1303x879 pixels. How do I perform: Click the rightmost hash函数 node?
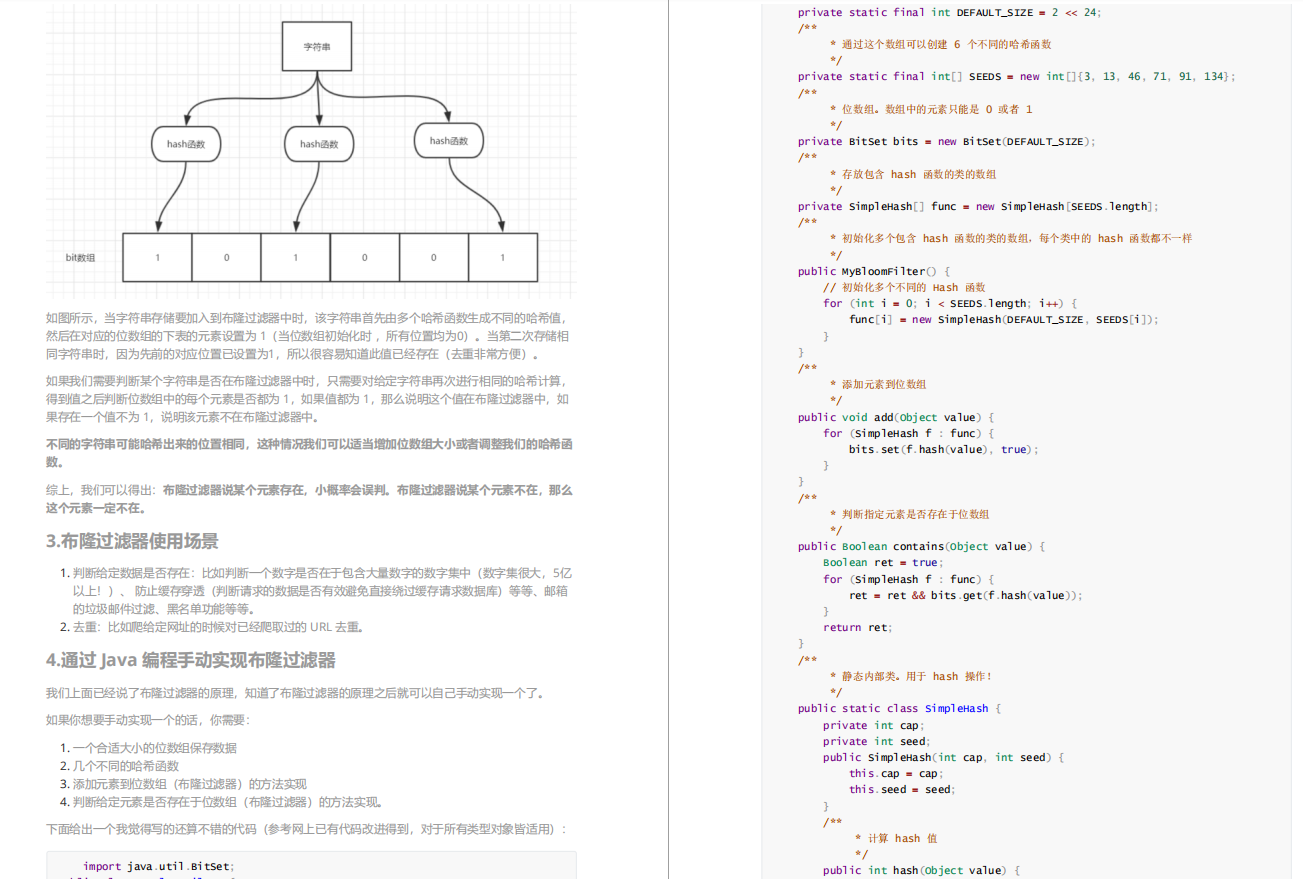pos(448,140)
